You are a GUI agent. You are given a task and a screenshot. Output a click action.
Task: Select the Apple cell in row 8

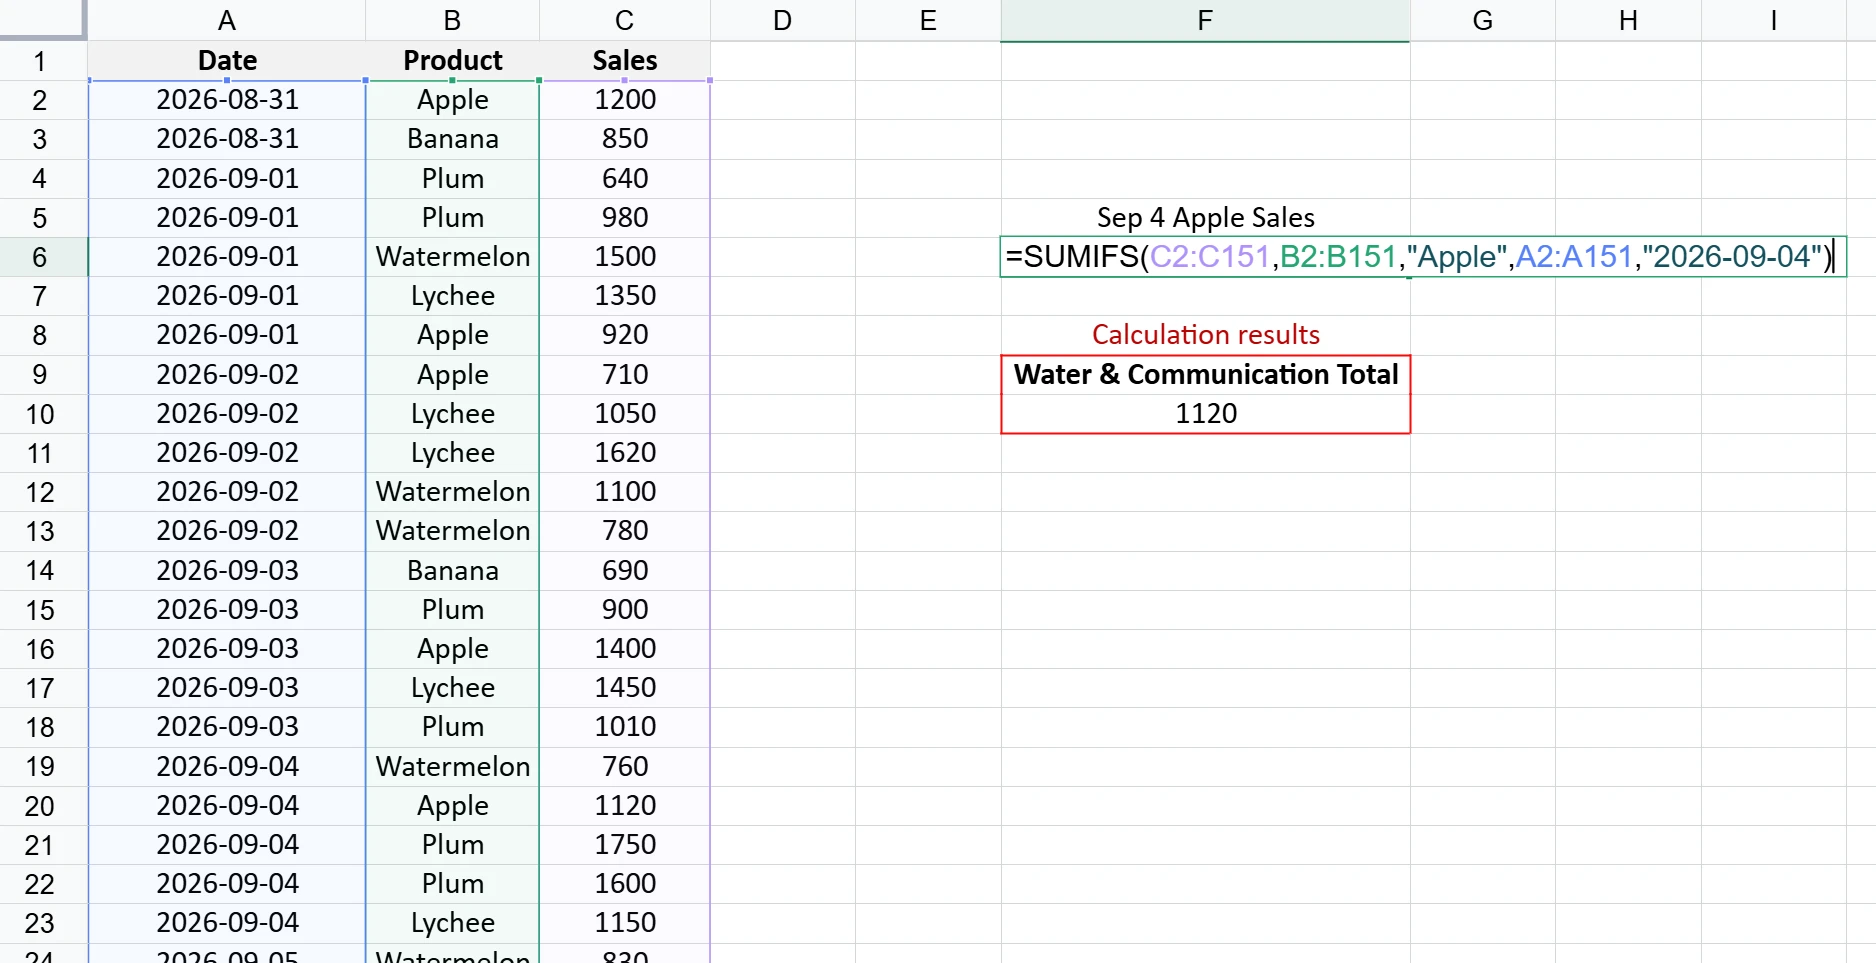click(x=452, y=335)
